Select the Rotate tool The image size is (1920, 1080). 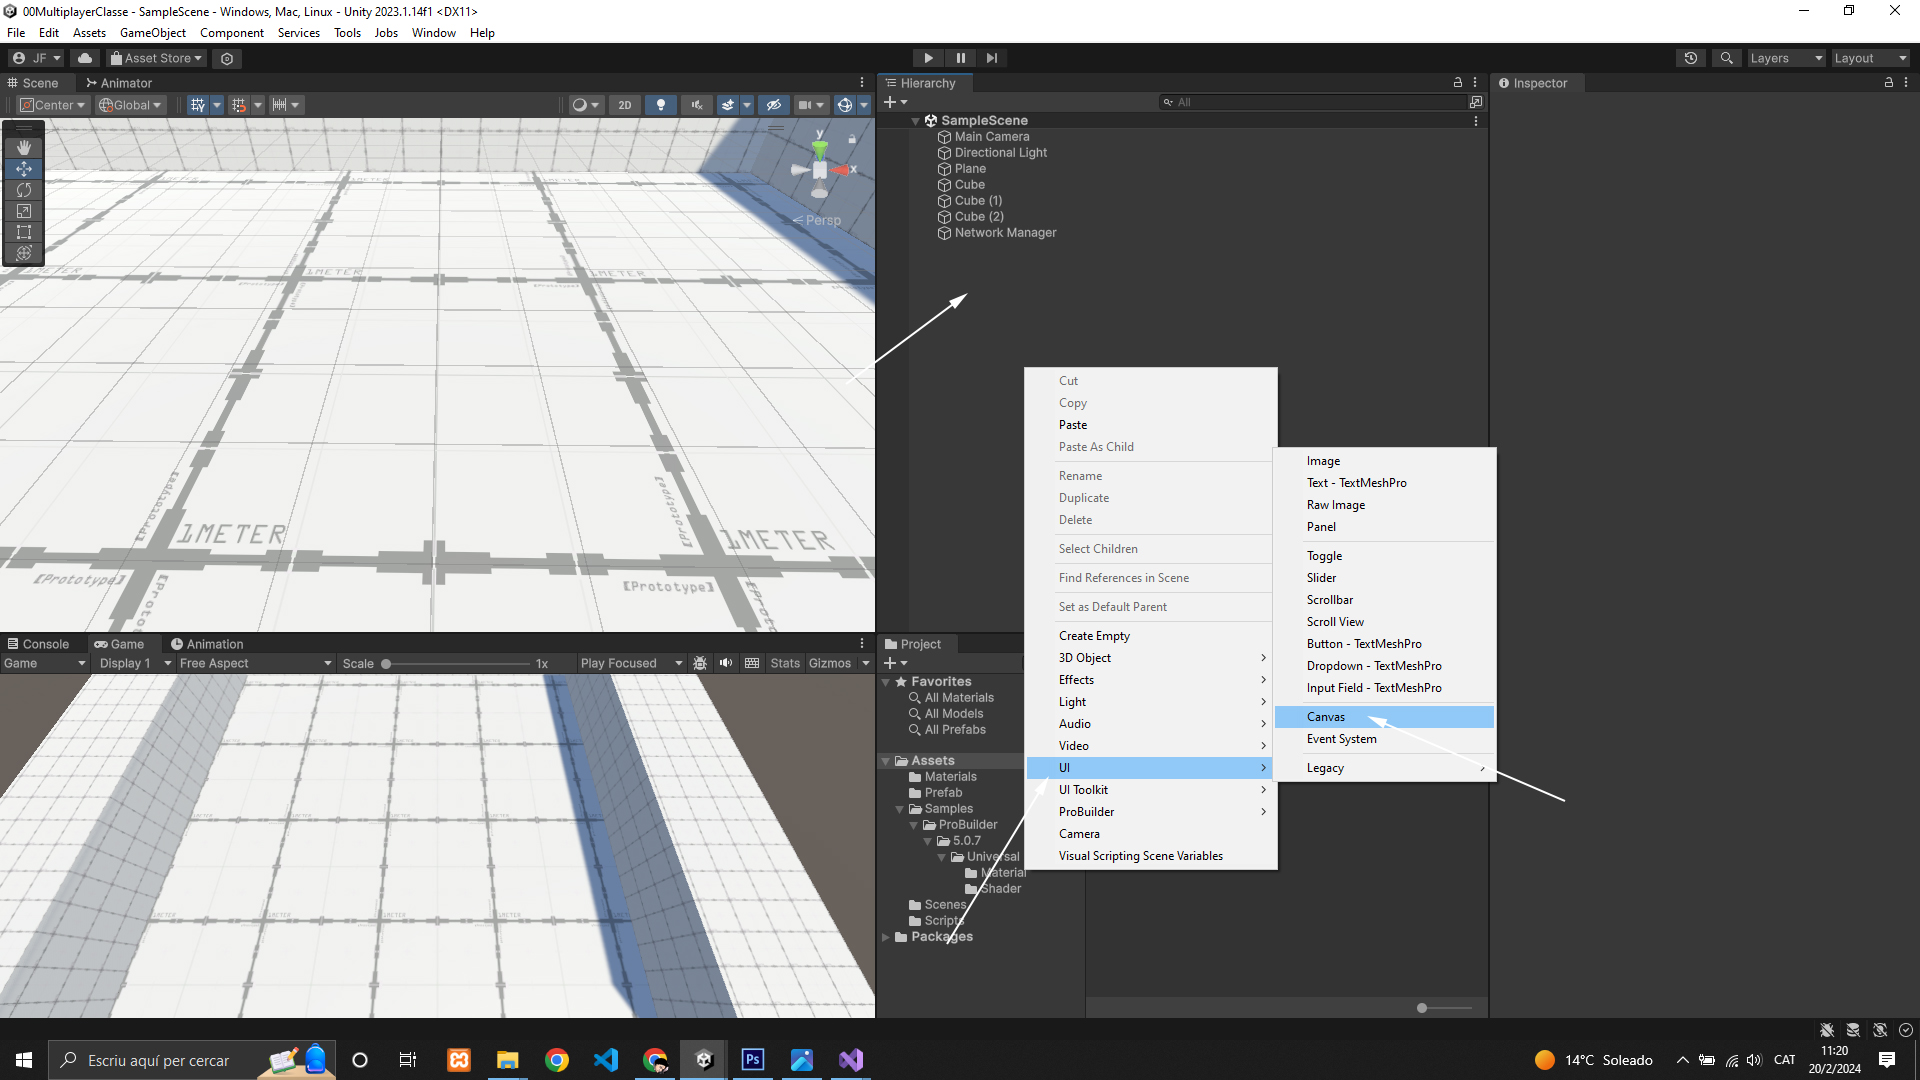(24, 190)
